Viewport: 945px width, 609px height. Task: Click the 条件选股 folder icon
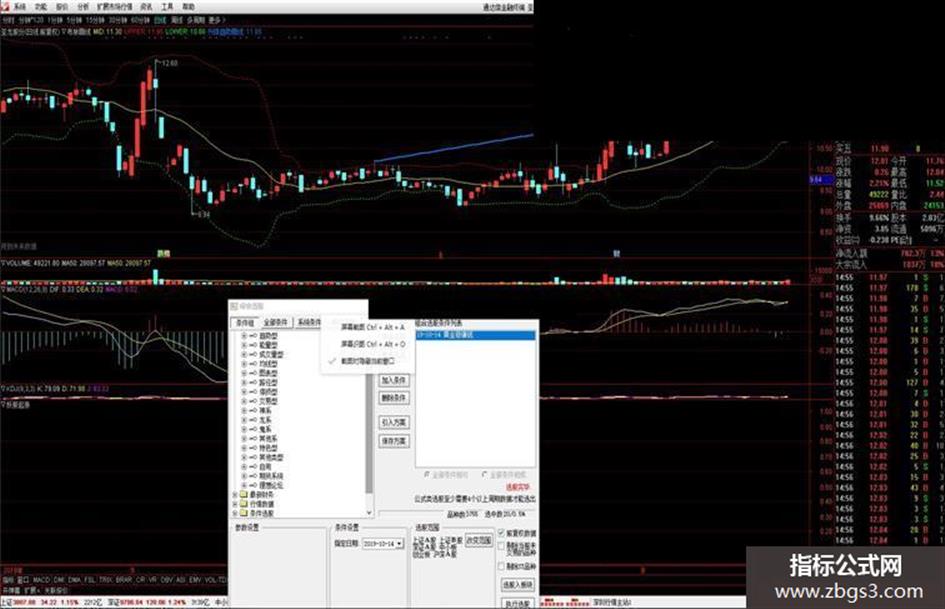244,513
